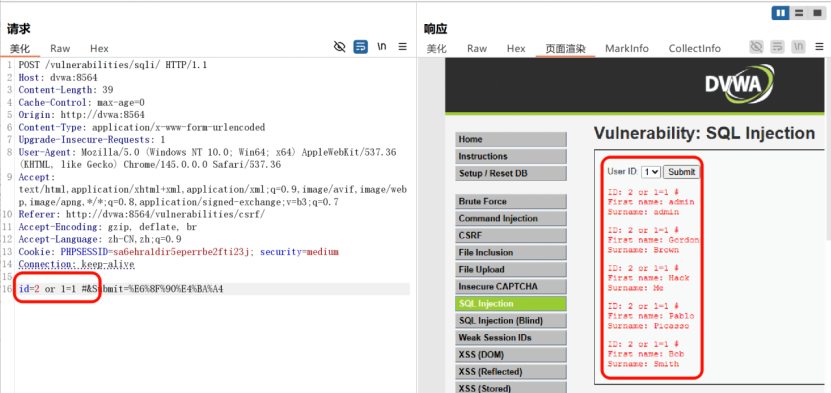Click the result 'Surname: Me'
This screenshot has width=831, height=393.
635,288
